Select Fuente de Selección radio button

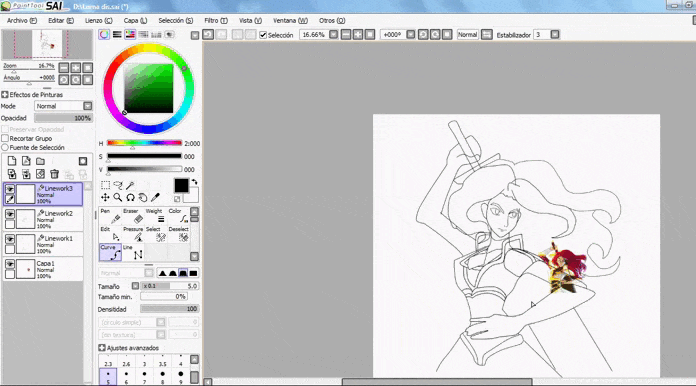click(x=5, y=147)
